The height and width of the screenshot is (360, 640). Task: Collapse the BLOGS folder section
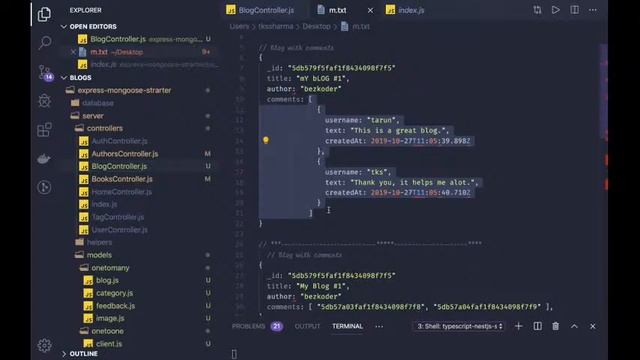(x=64, y=78)
